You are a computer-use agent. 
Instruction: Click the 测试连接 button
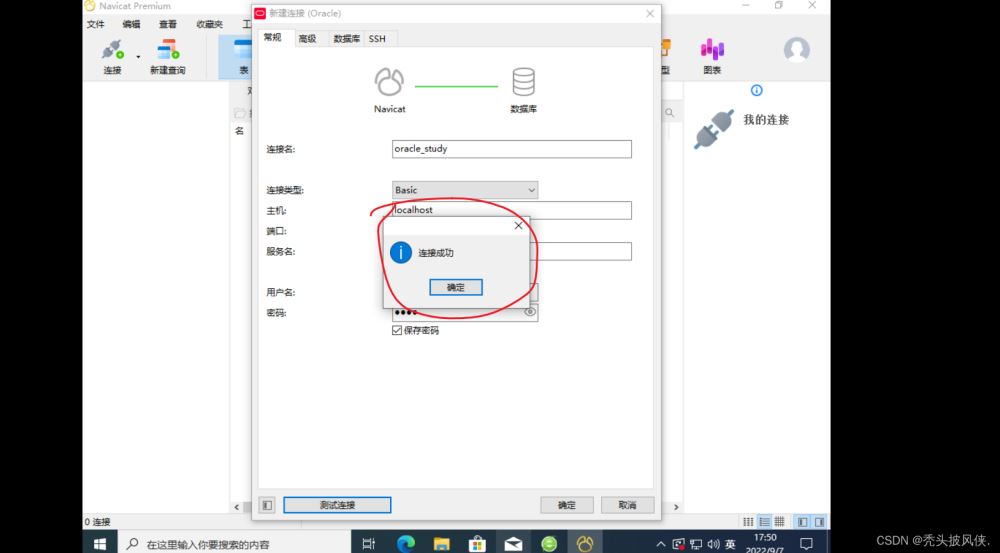coord(337,505)
